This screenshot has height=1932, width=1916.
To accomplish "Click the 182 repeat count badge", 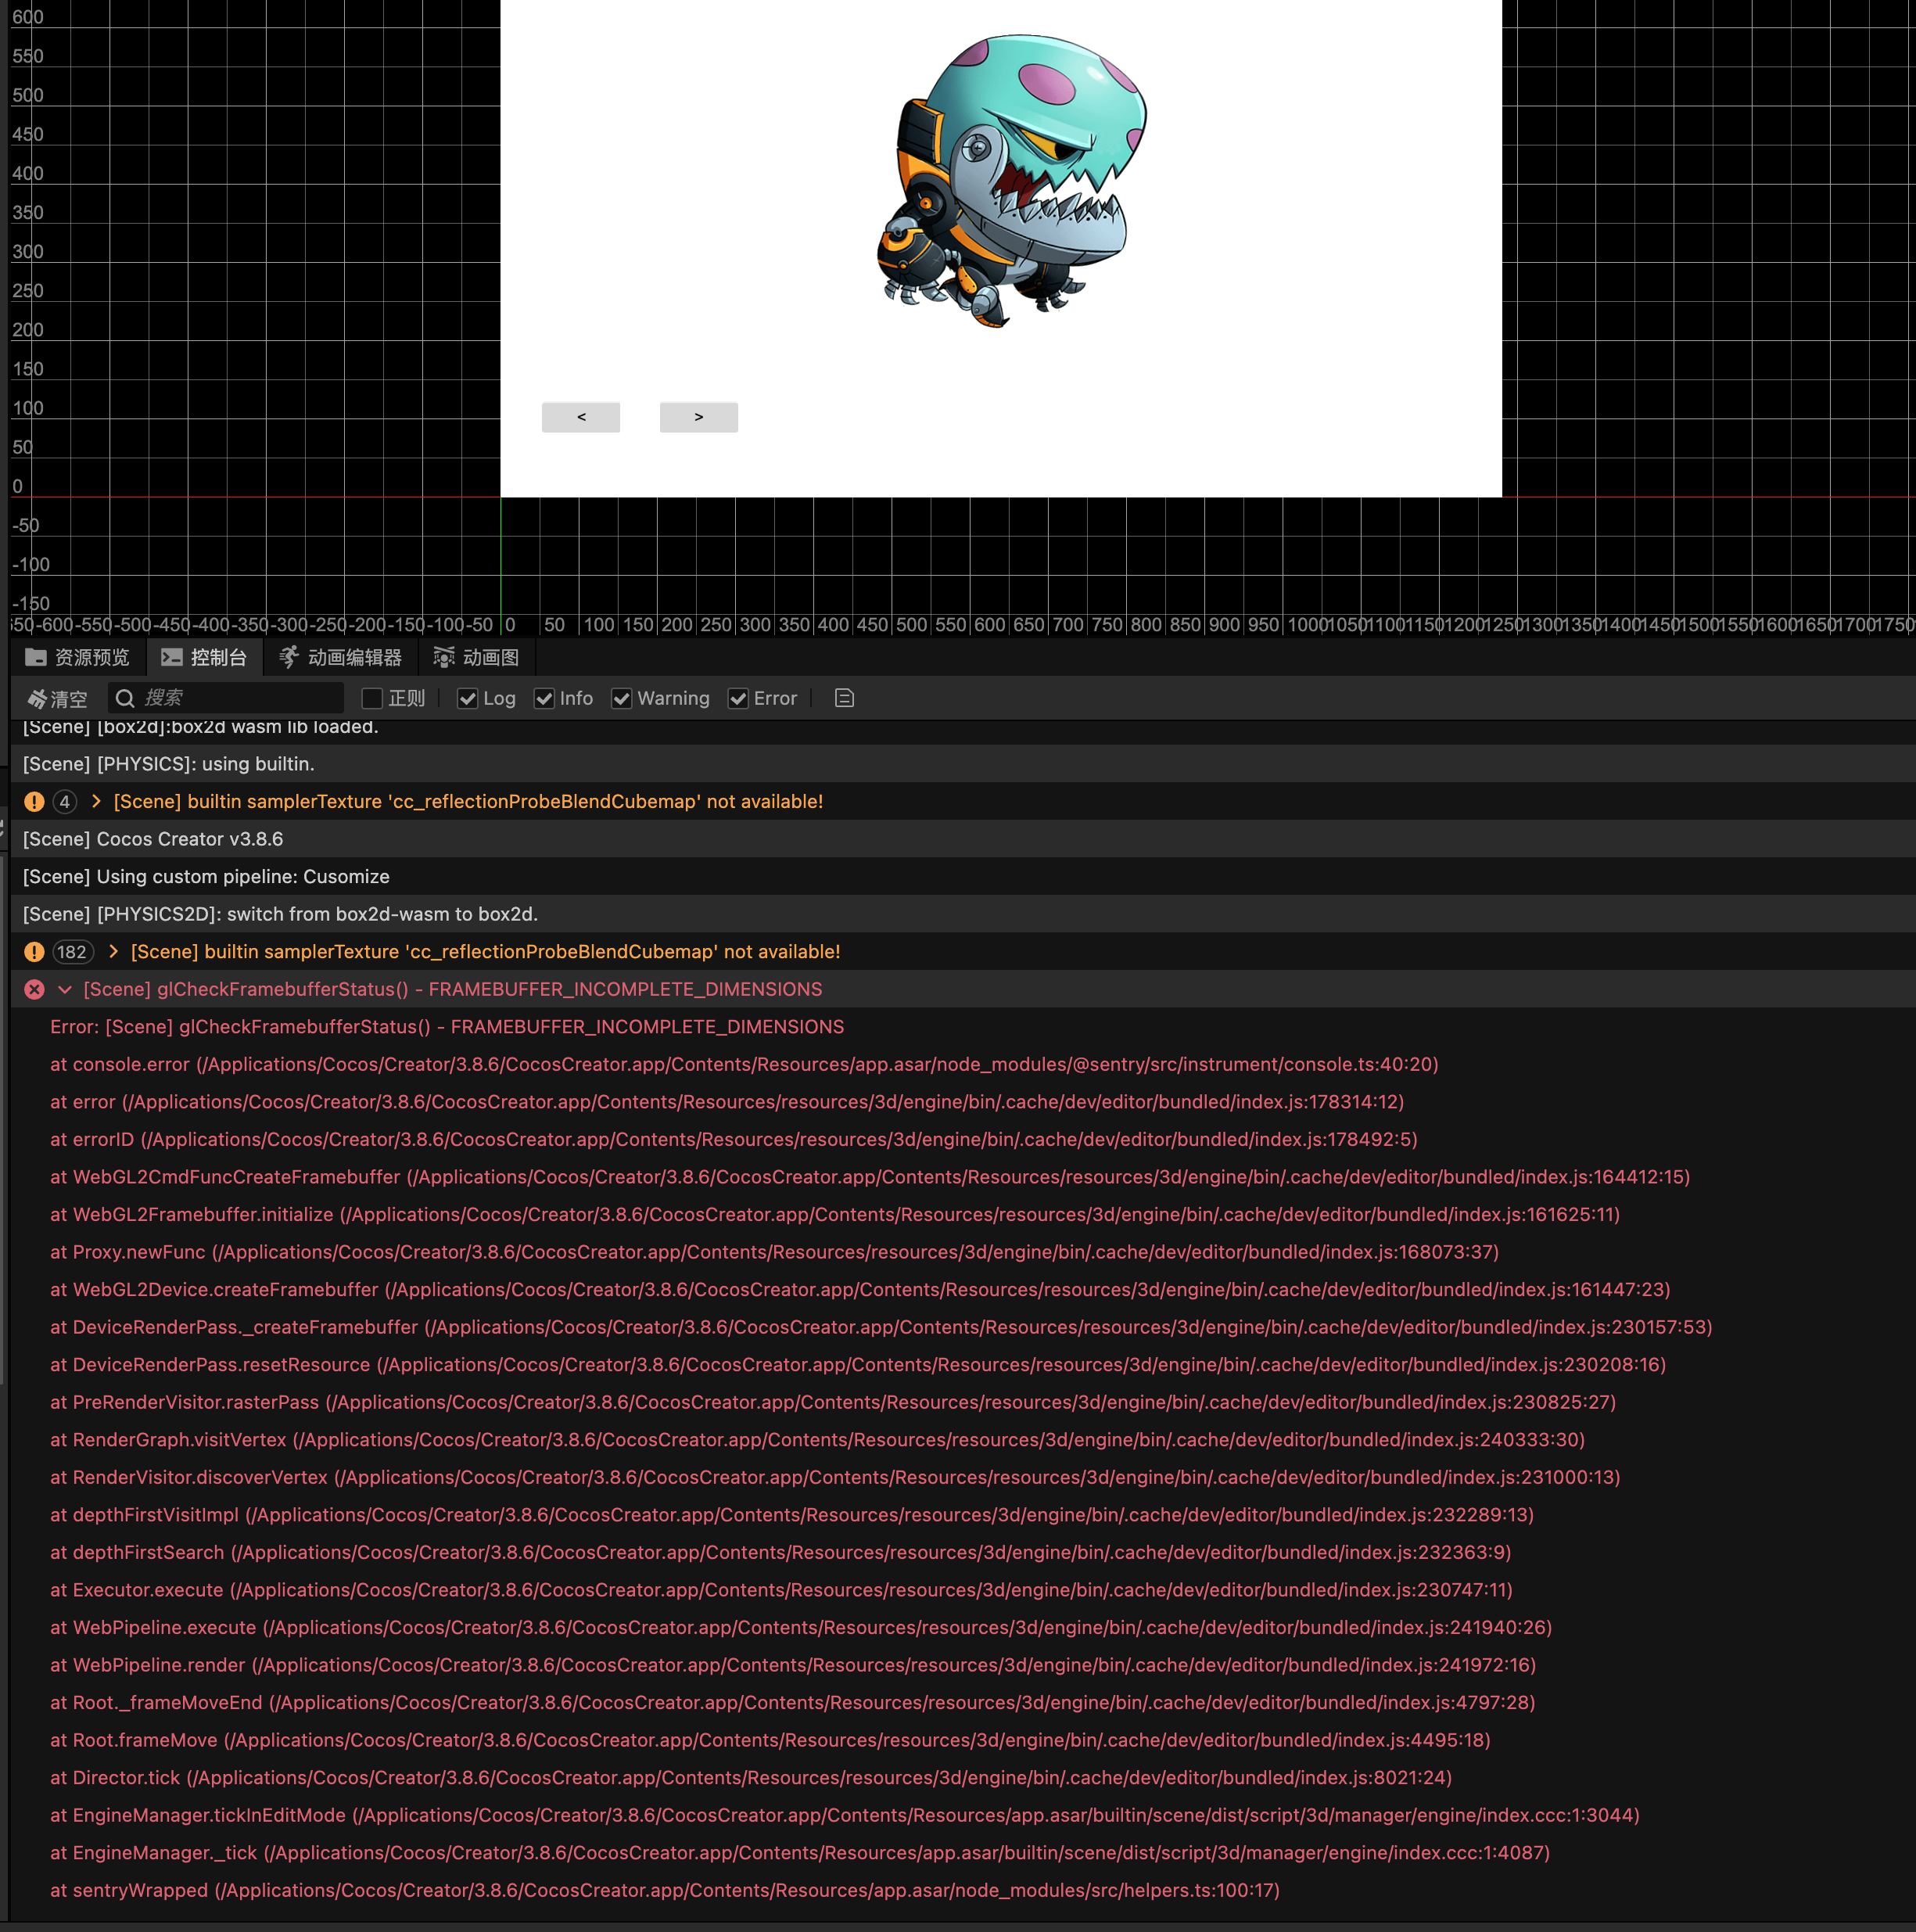I will tap(72, 952).
